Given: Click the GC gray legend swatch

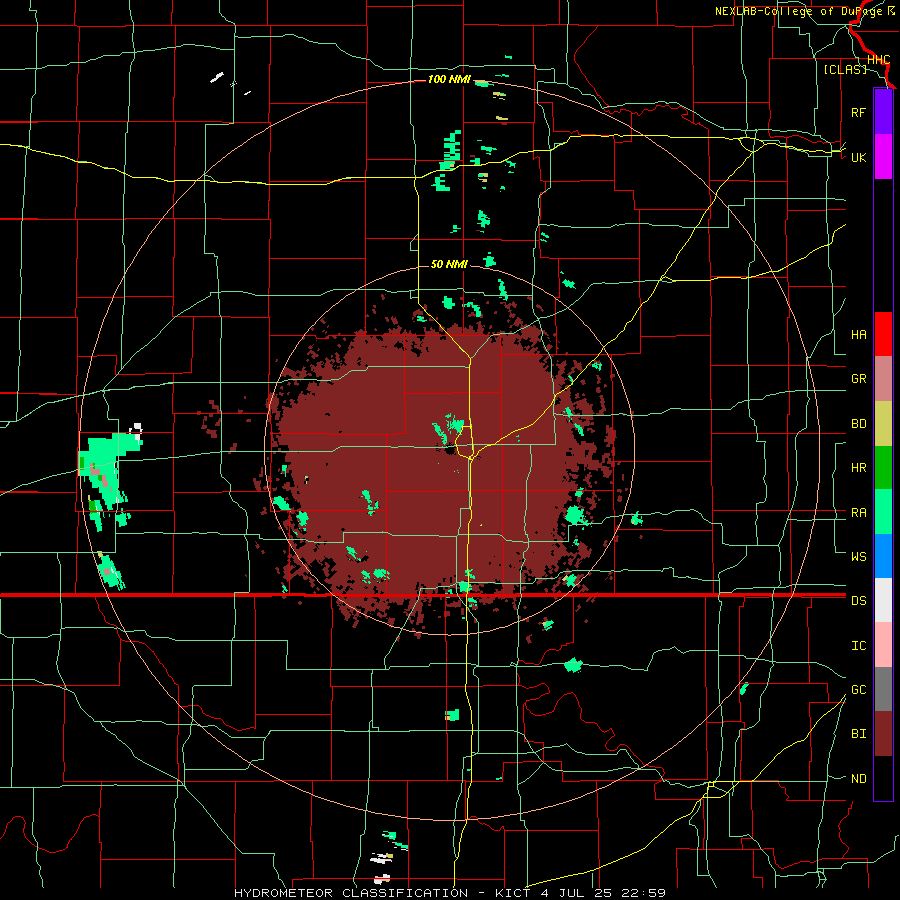Looking at the screenshot, I should click(x=883, y=689).
